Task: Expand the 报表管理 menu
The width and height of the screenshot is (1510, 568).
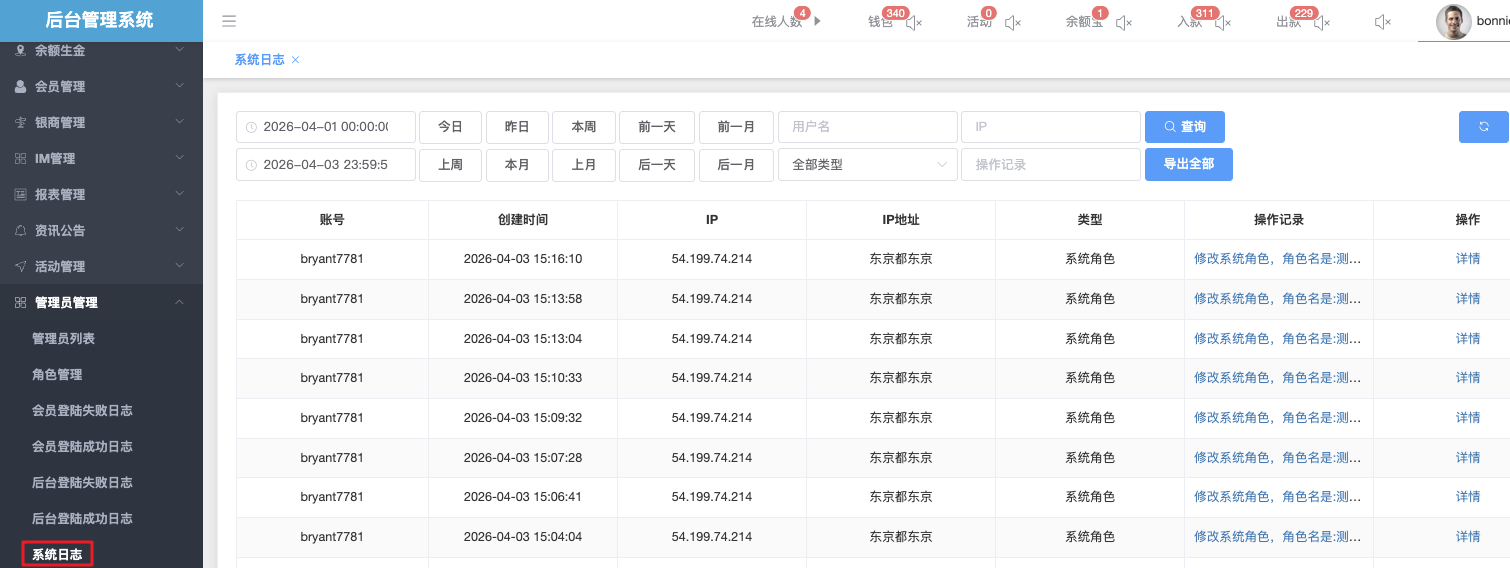Action: [100, 195]
